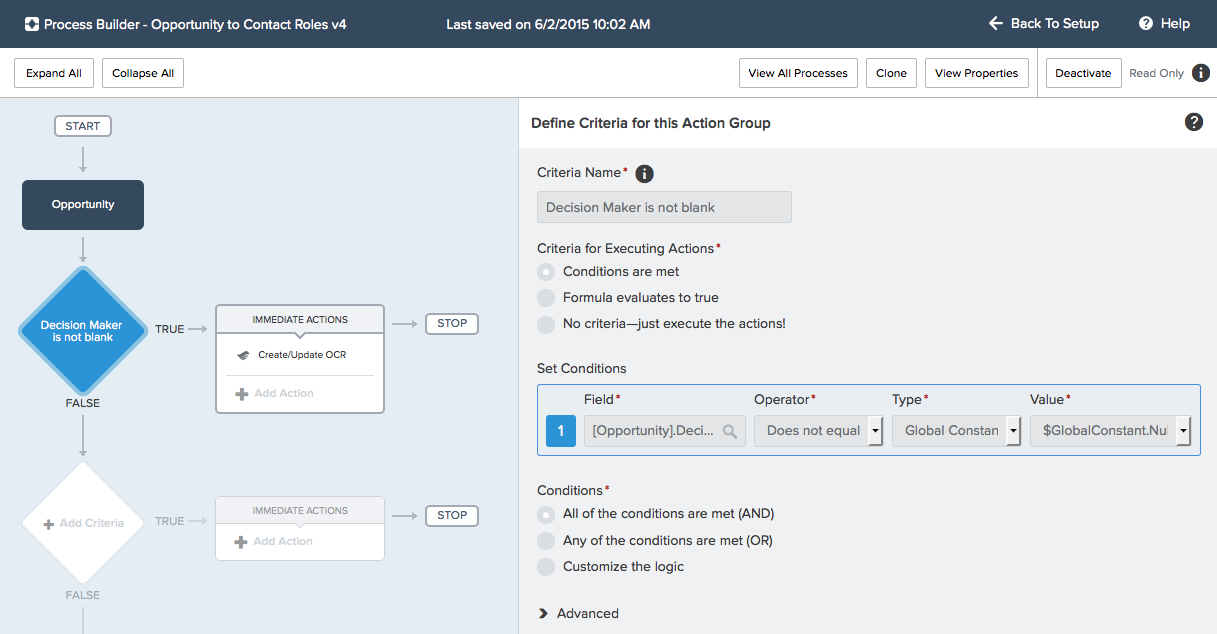Viewport: 1217px width, 634px height.
Task: Click the IMMEDIATE ACTIONS header of first group
Action: pyautogui.click(x=300, y=320)
